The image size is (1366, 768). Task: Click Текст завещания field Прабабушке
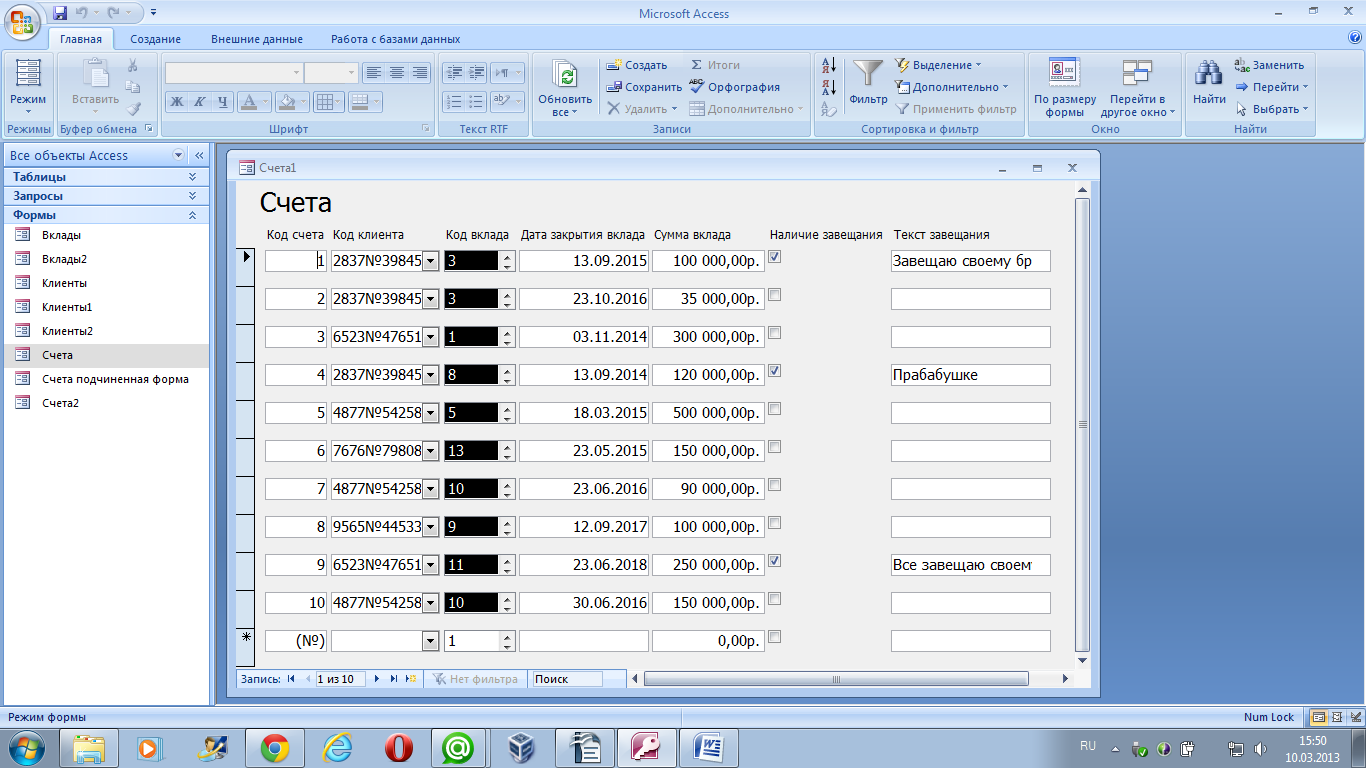971,375
